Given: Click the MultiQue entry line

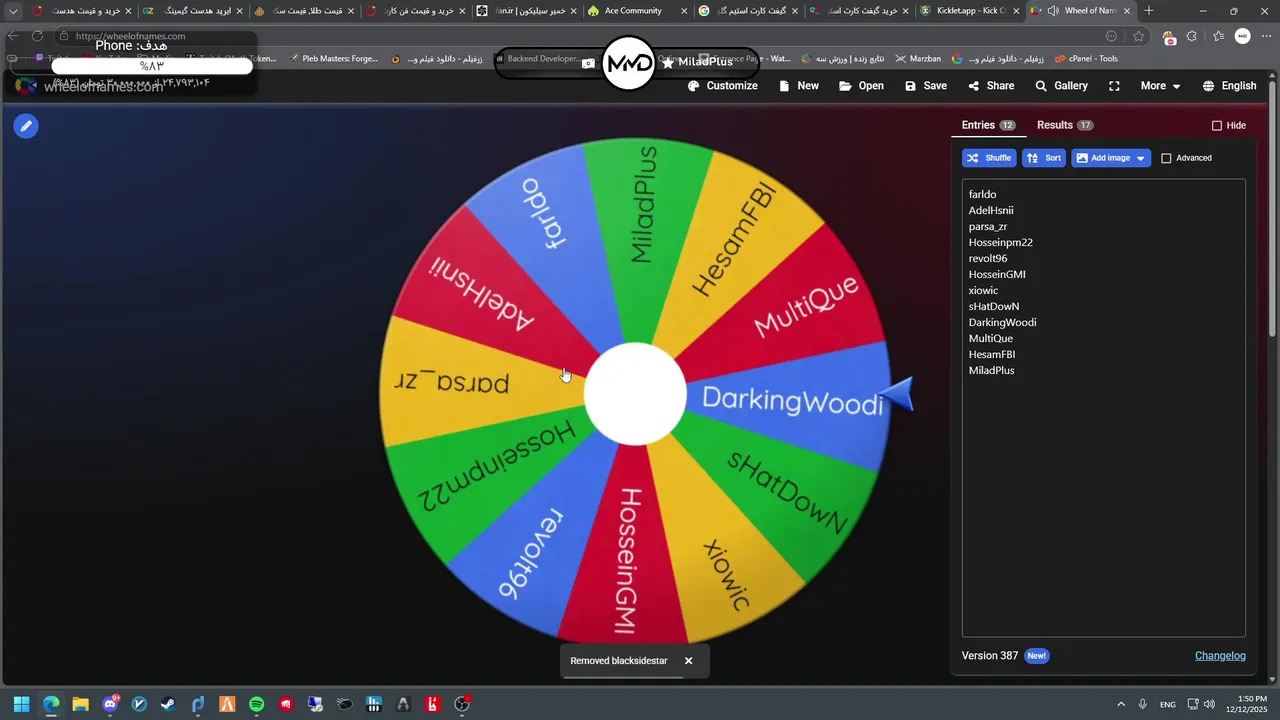Looking at the screenshot, I should click(990, 338).
